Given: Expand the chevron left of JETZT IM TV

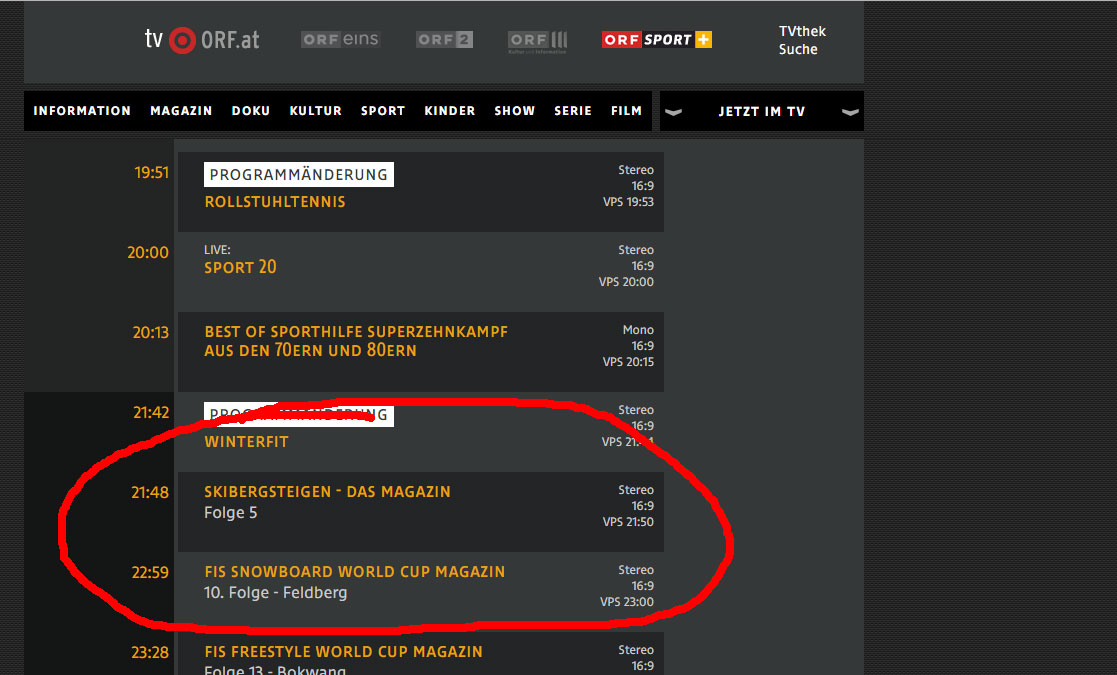Looking at the screenshot, I should [x=673, y=112].
